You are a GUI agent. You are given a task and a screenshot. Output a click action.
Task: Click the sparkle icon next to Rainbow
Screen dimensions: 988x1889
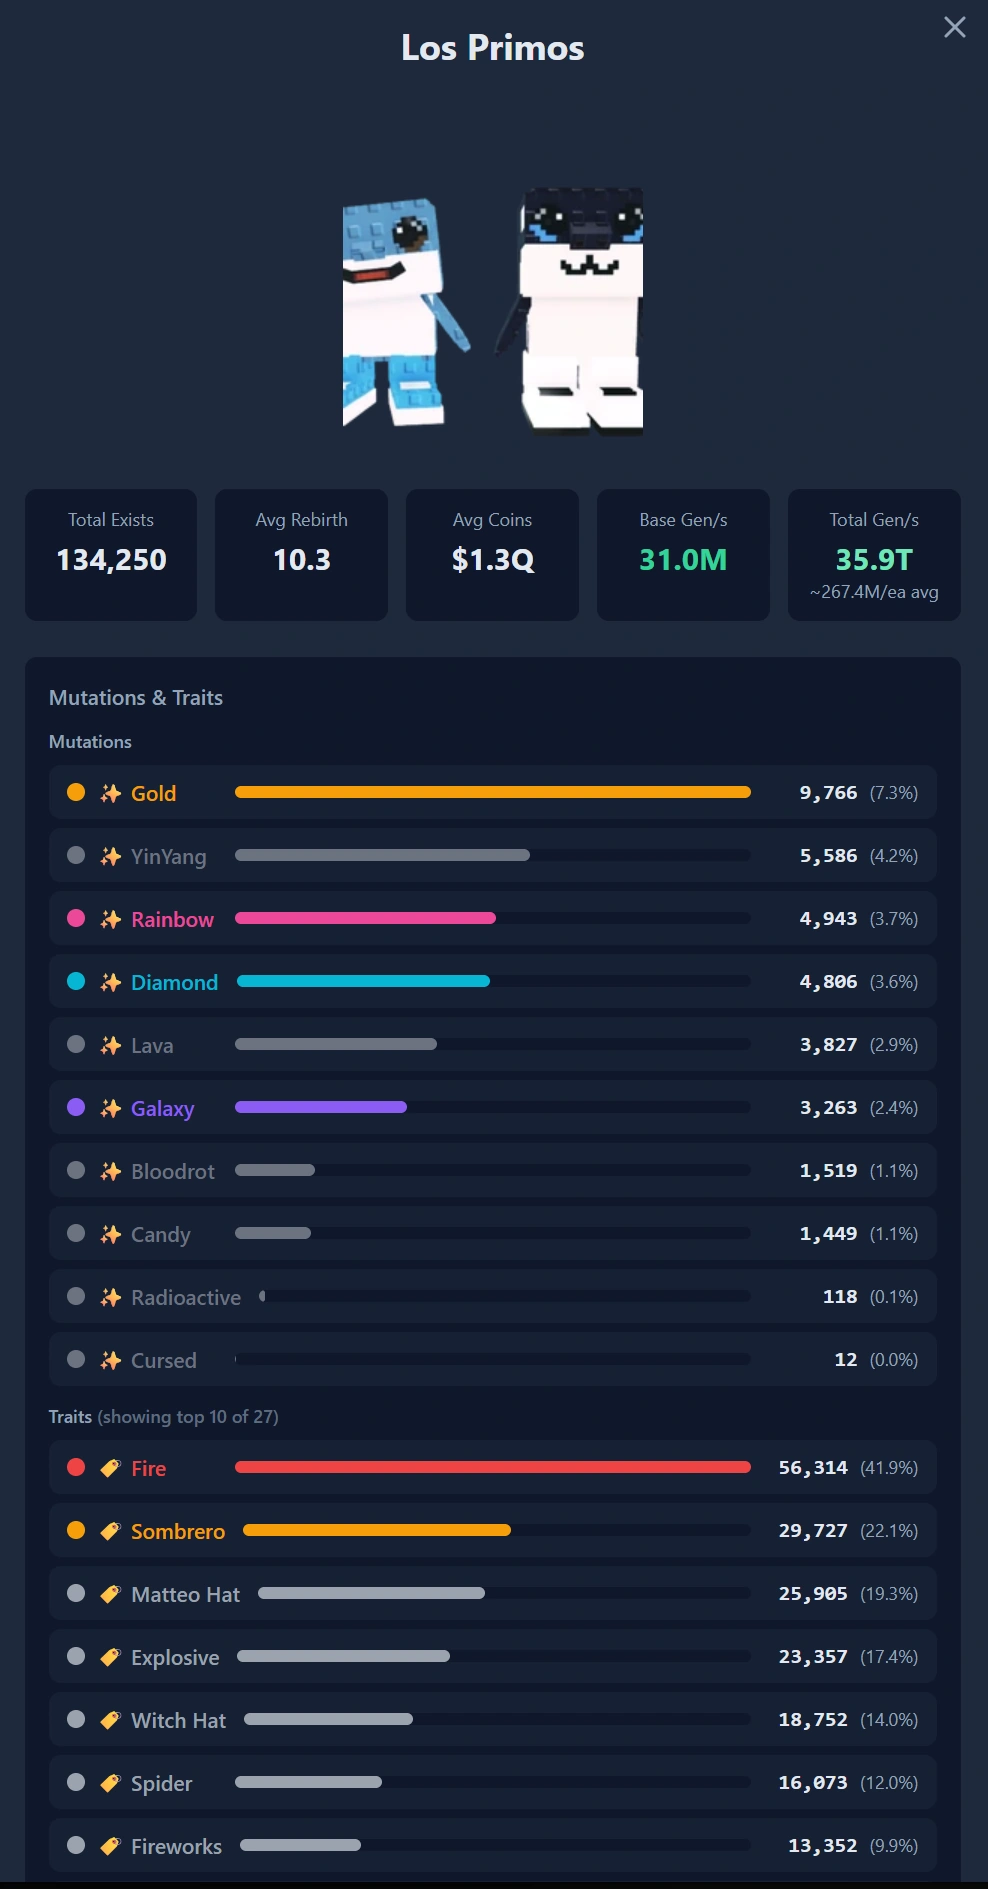111,920
